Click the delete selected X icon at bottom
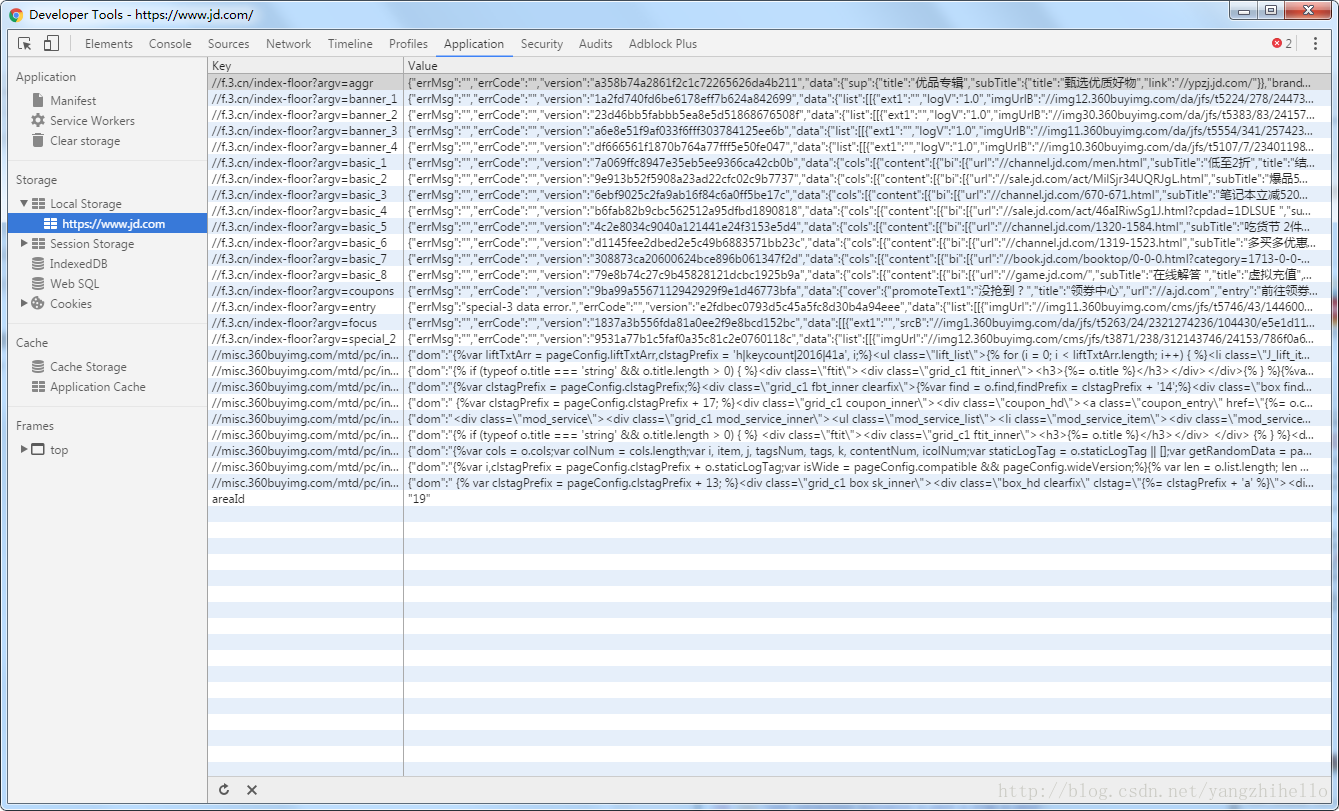 coord(252,790)
